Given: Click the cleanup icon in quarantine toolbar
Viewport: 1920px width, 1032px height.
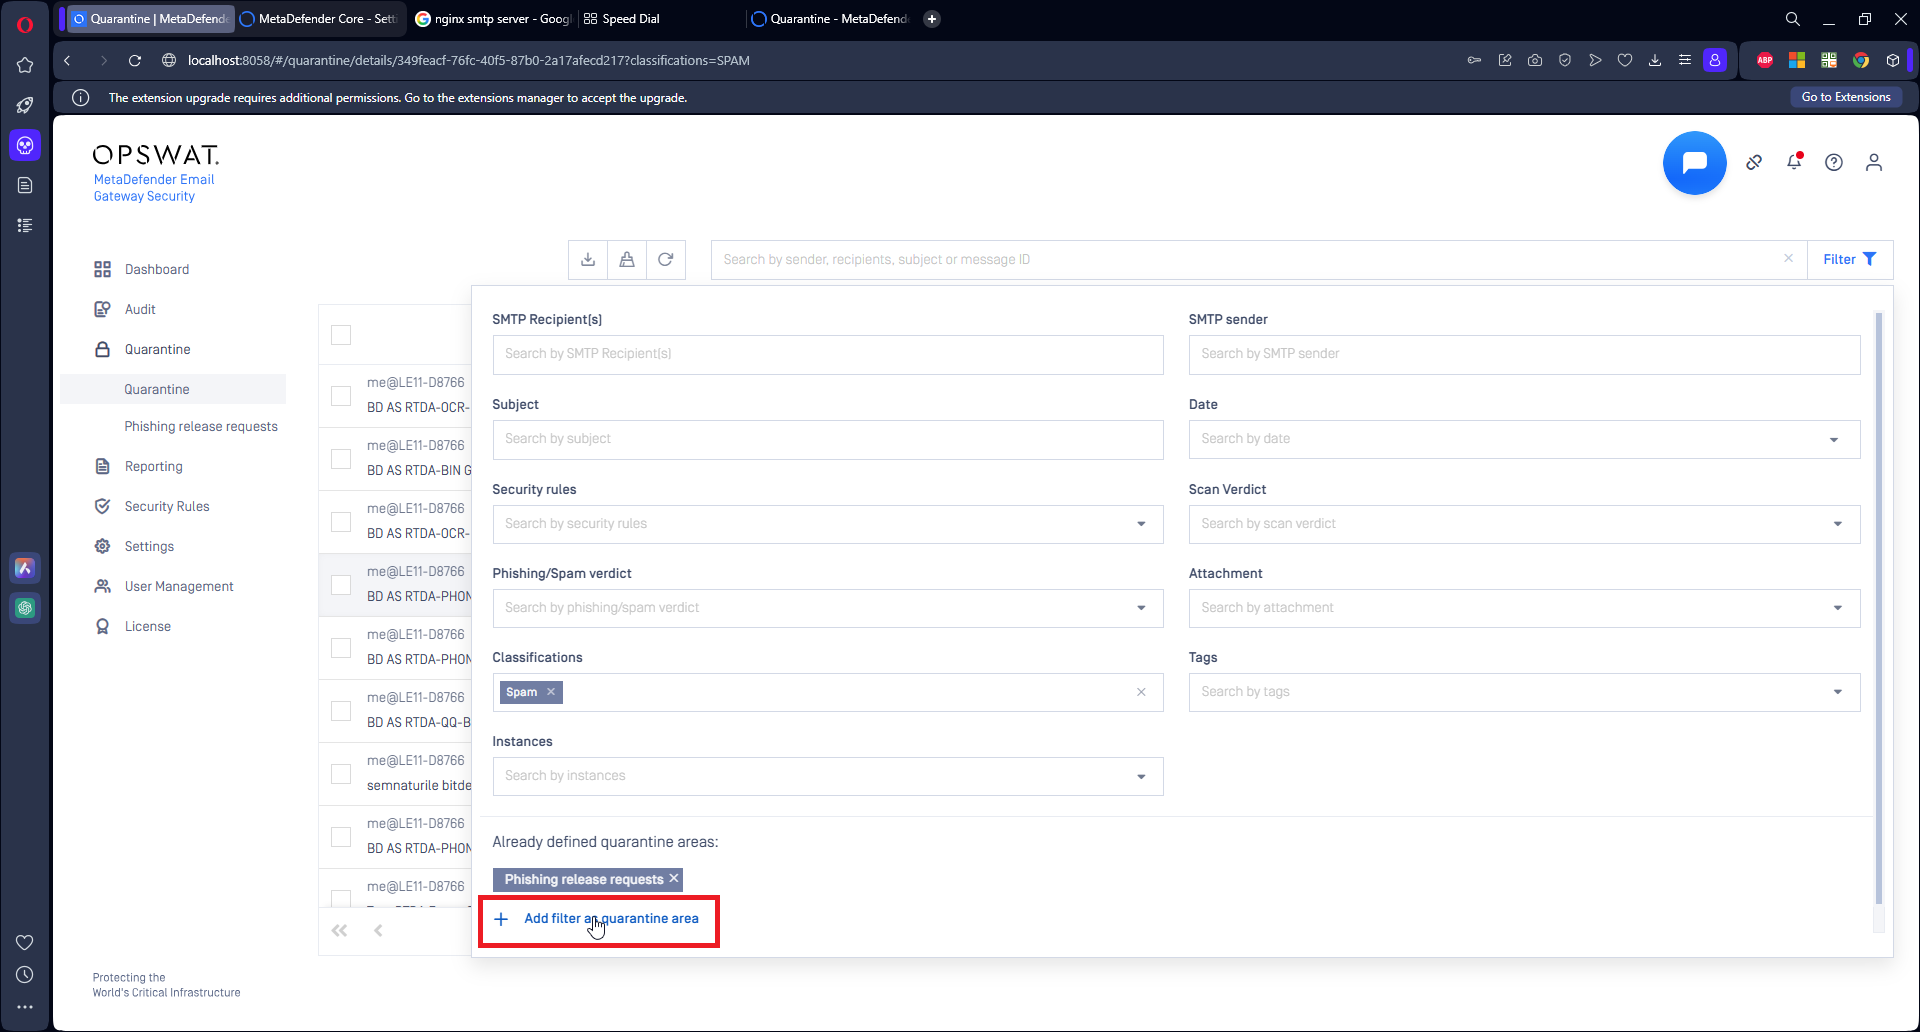Looking at the screenshot, I should (x=627, y=260).
